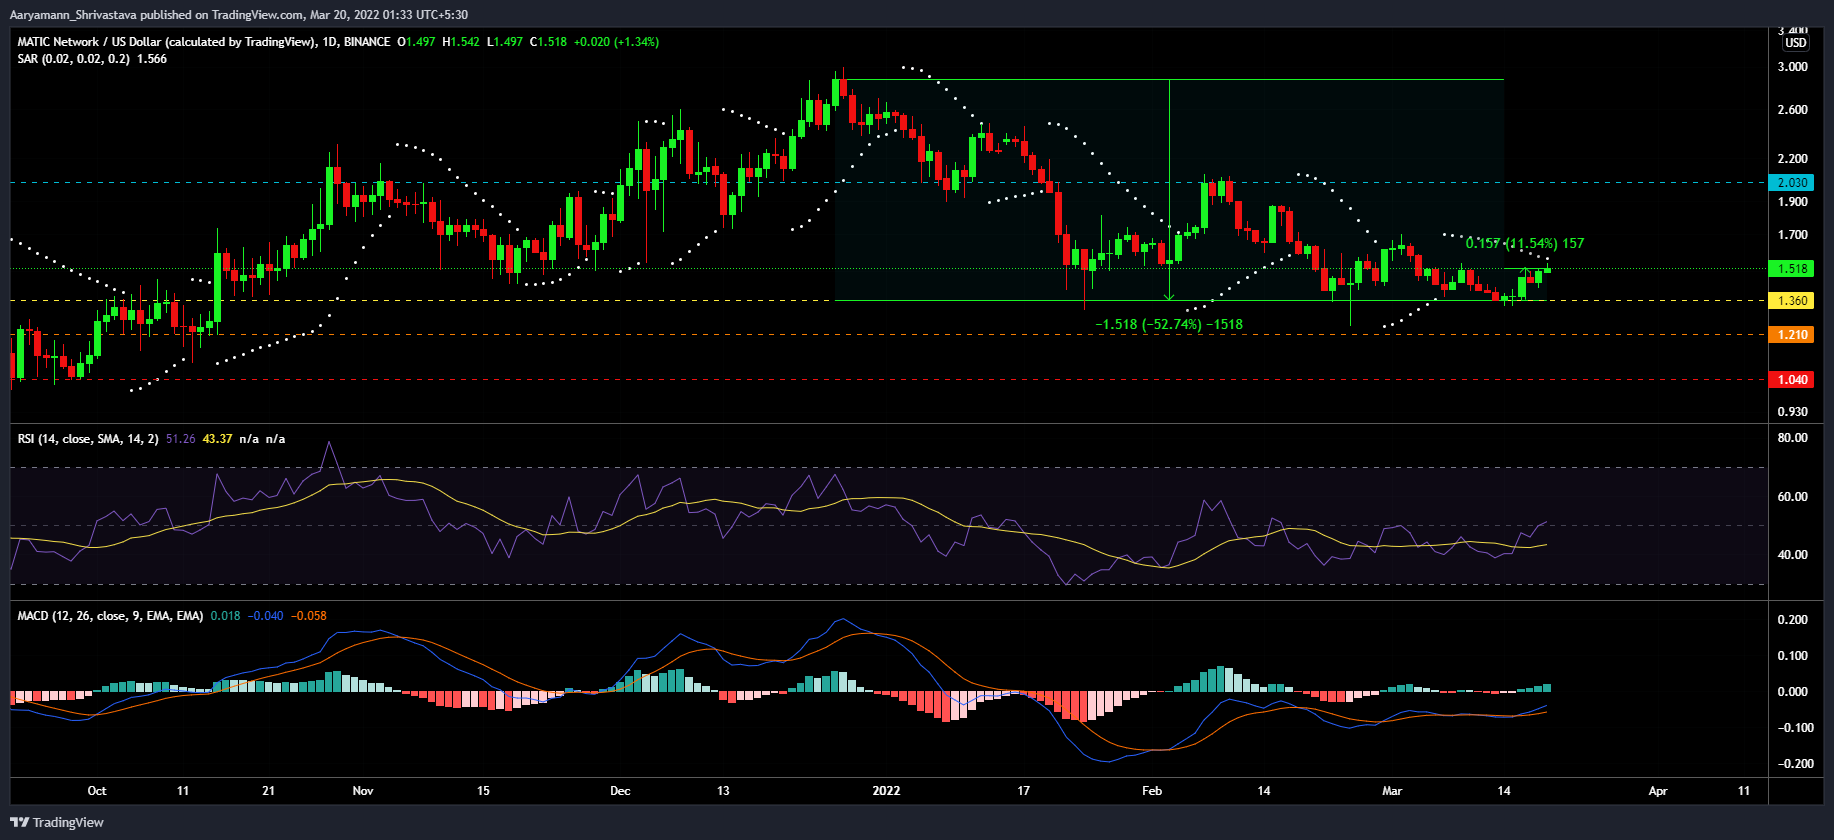Click the TradingView logo icon
1834x840 pixels.
(x=20, y=822)
